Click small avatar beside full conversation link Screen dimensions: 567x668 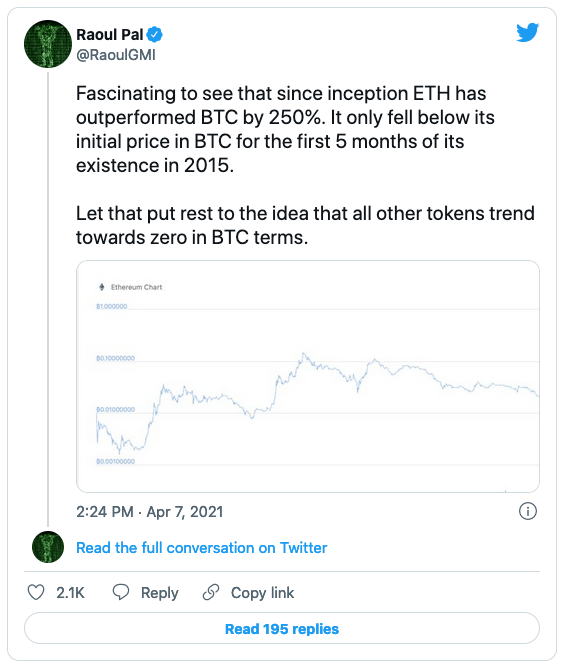(x=48, y=547)
